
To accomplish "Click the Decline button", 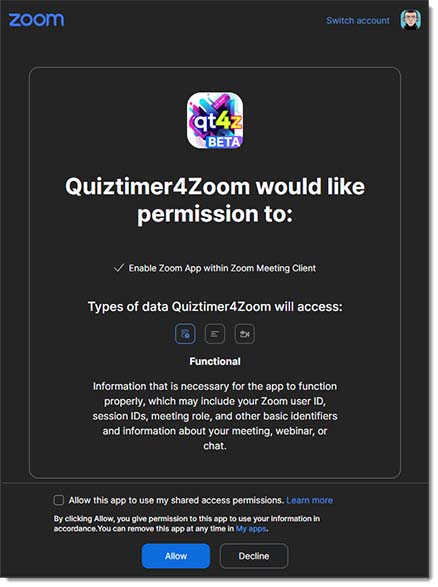I will coord(254,556).
